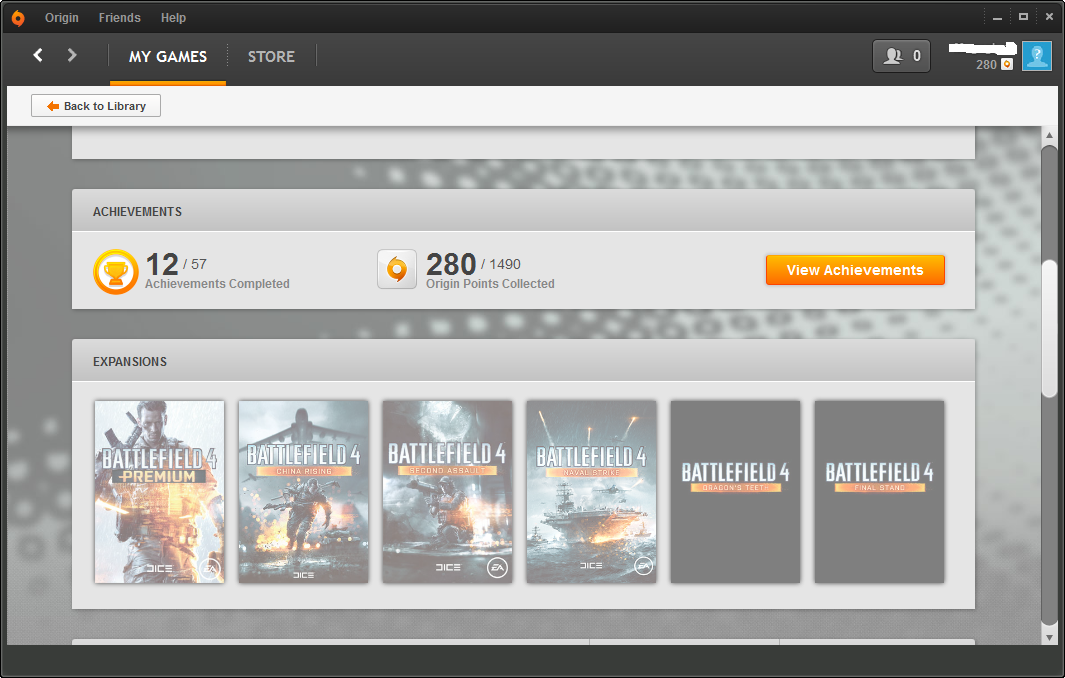The width and height of the screenshot is (1065, 678).
Task: Open the Friends menu
Action: (120, 18)
